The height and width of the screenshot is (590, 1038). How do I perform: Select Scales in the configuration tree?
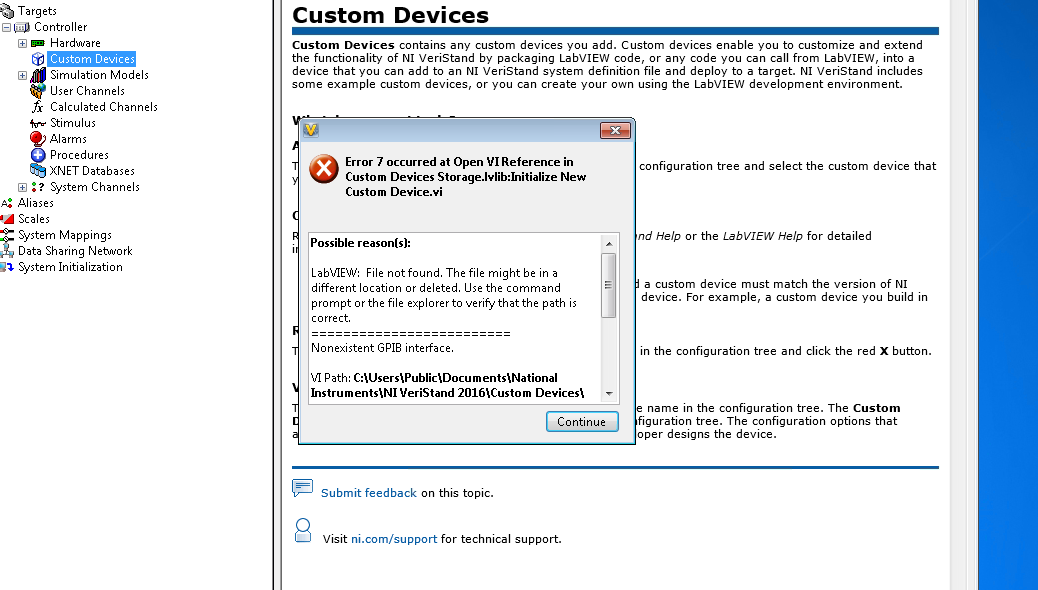point(33,219)
